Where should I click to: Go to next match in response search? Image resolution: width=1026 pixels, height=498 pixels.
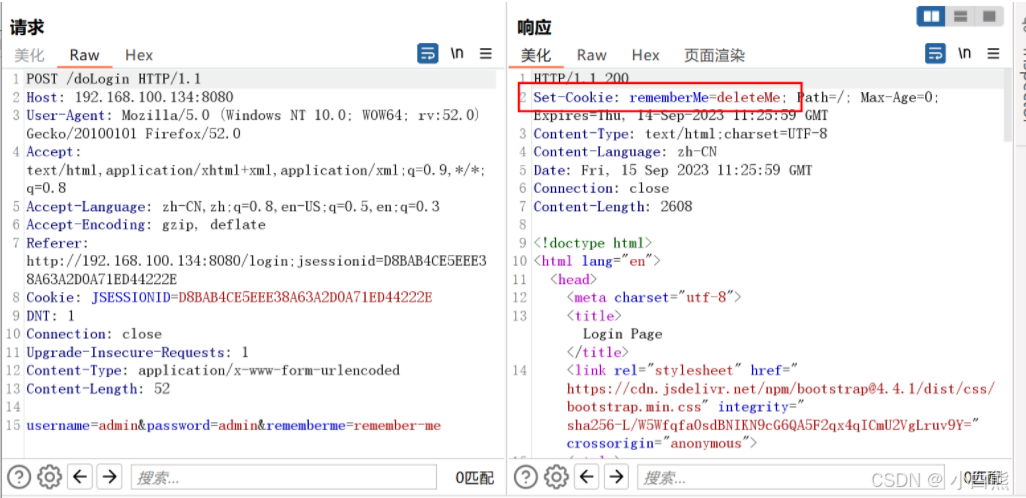[x=616, y=477]
